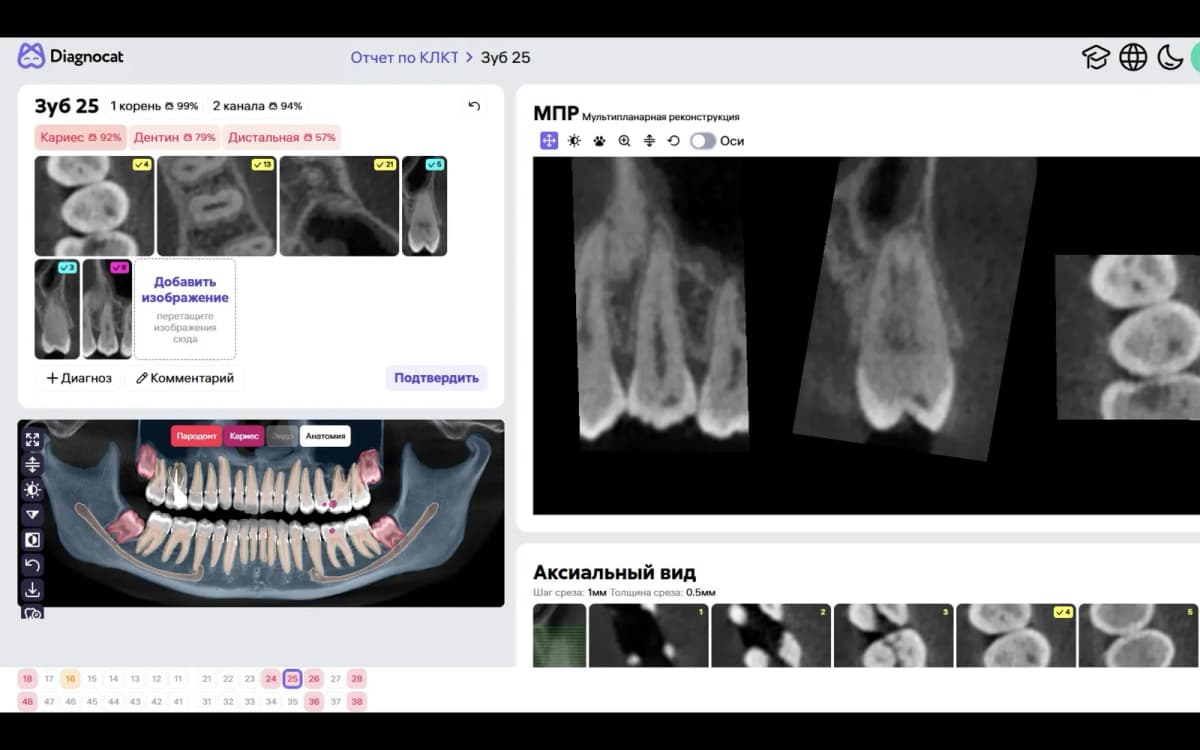Open the tooth thumbnail marked 21

coord(339,206)
